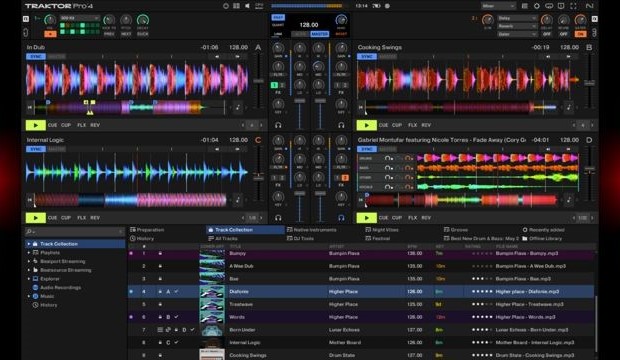Click the Native Instruments logo icon

tap(589, 6)
